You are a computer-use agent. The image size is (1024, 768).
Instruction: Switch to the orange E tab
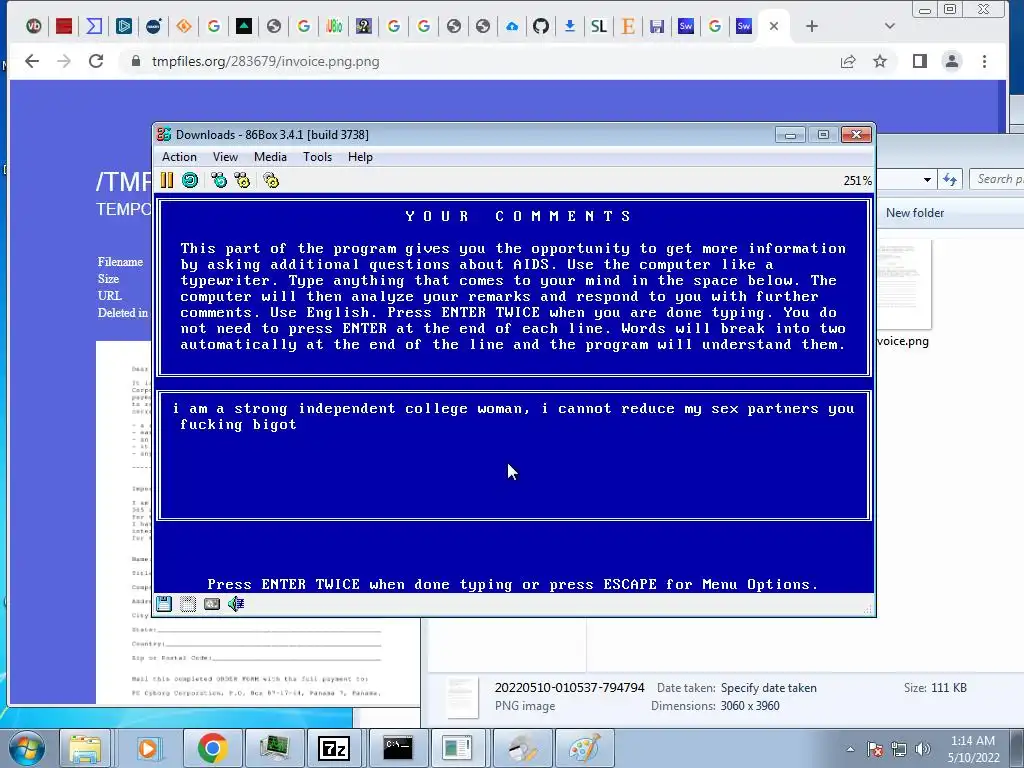628,26
